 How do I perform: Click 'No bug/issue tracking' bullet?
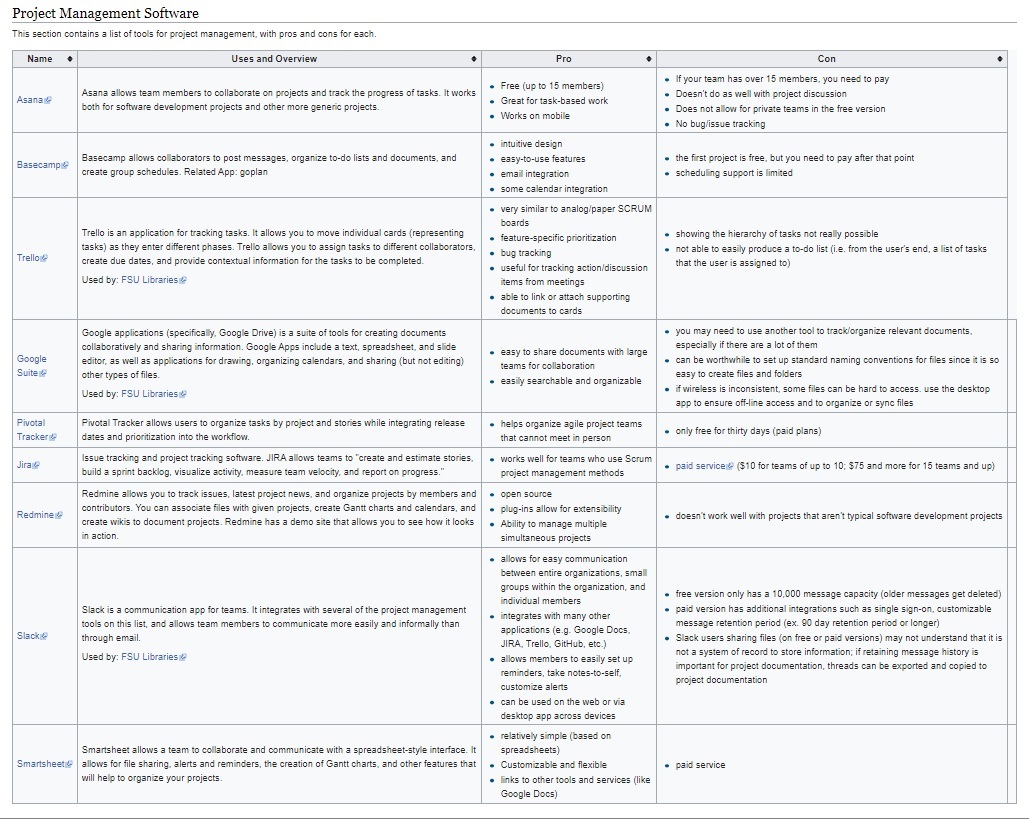[720, 124]
